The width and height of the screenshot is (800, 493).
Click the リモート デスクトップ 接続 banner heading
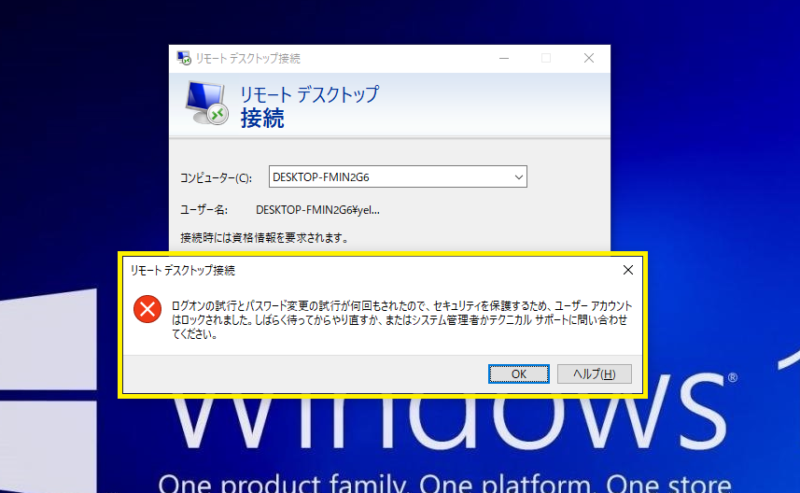tap(308, 107)
